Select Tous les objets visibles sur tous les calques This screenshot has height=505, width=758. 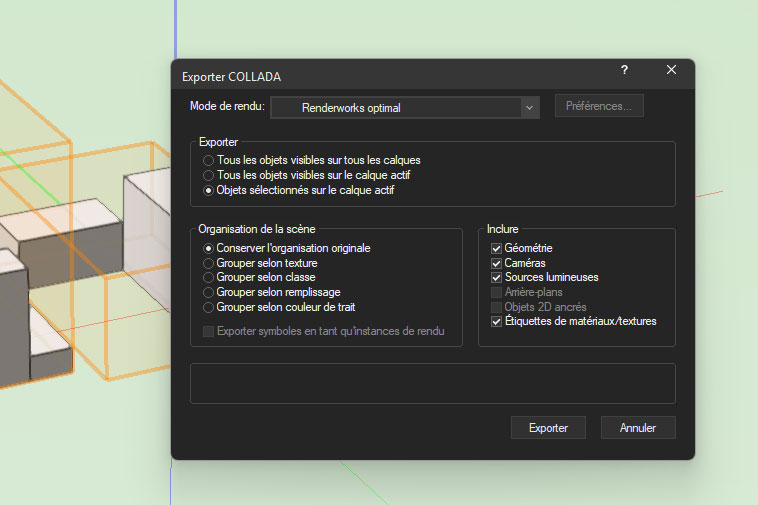tap(208, 160)
